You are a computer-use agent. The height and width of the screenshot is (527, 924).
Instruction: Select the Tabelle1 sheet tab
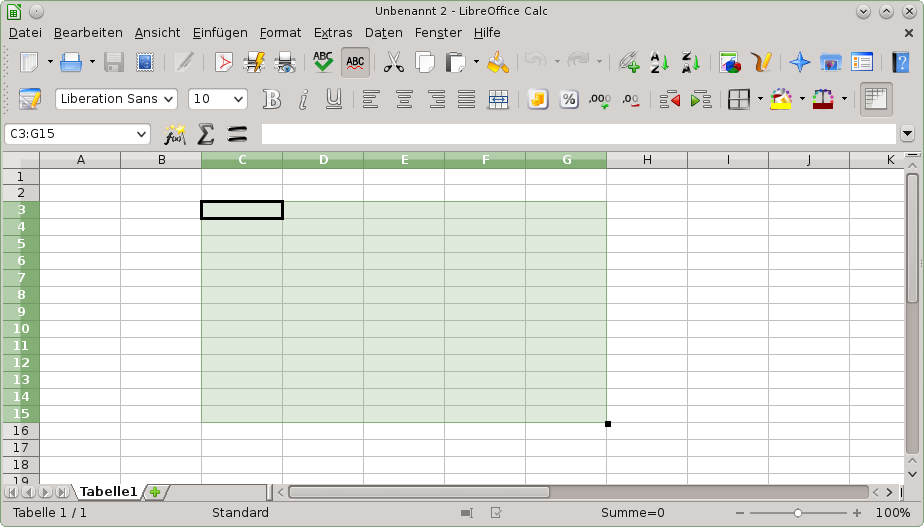(x=108, y=491)
